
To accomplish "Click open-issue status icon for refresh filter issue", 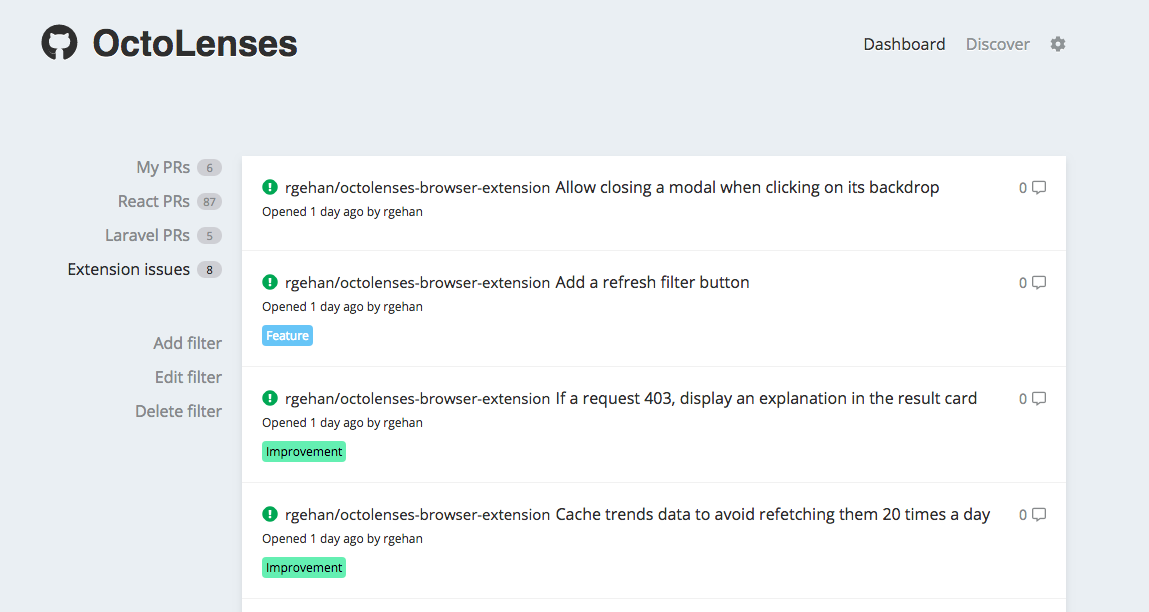I will 270,282.
